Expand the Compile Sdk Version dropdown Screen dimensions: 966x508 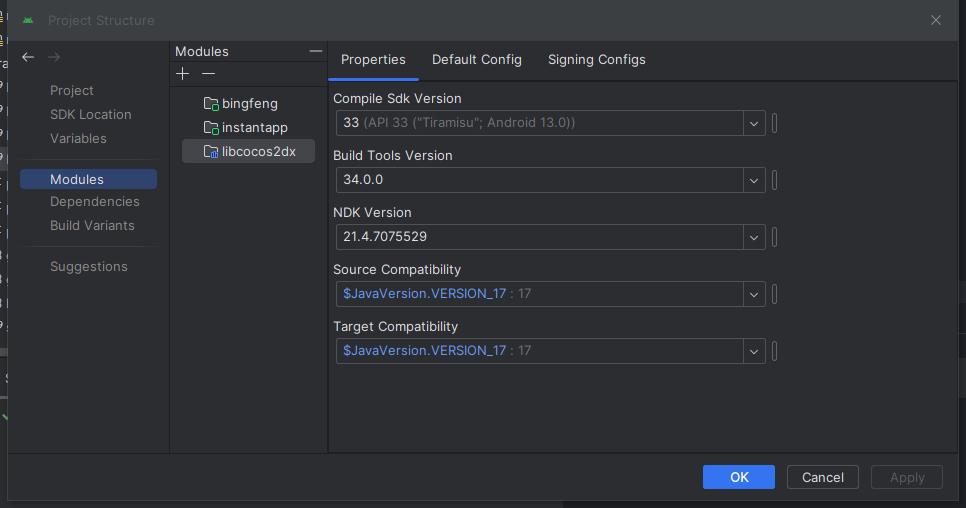(x=754, y=123)
